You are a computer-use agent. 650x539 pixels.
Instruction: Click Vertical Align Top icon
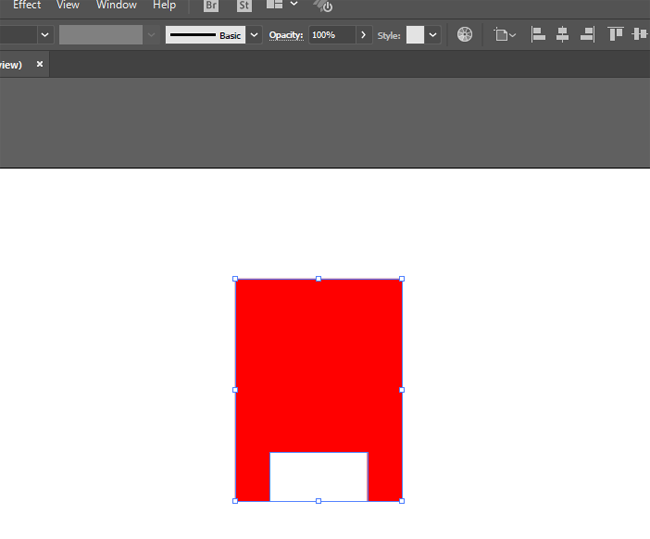[616, 34]
